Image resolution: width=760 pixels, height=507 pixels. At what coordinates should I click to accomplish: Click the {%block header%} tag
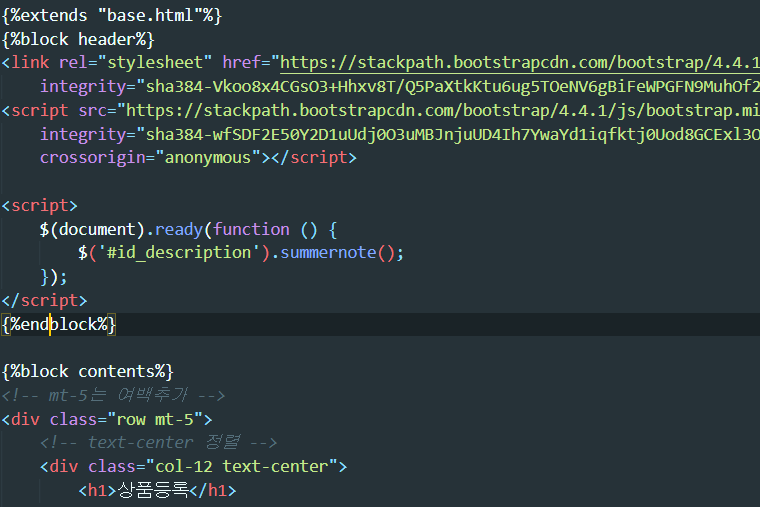pos(78,39)
